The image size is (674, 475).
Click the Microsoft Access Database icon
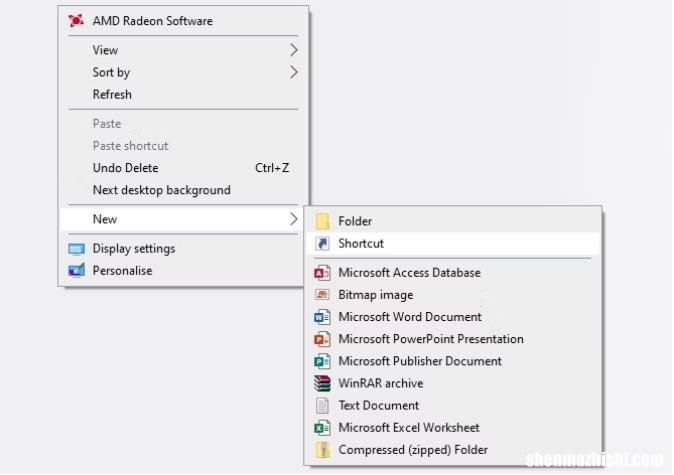point(322,273)
